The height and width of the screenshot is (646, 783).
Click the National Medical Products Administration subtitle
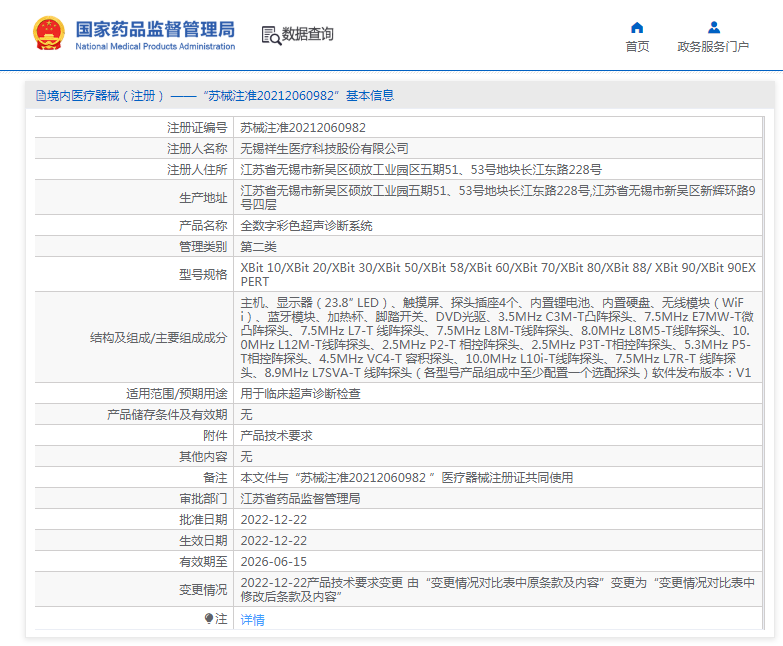[155, 47]
